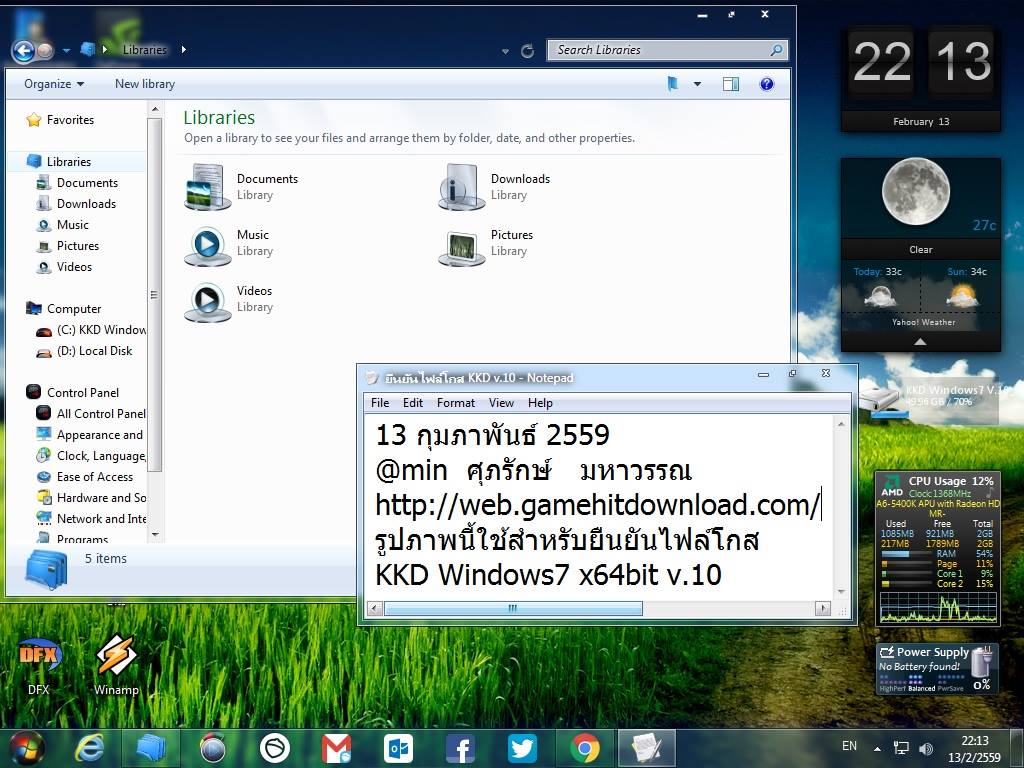Screen dimensions: 1024x768
Task: Select Network and Internet entry
Action: click(x=101, y=519)
